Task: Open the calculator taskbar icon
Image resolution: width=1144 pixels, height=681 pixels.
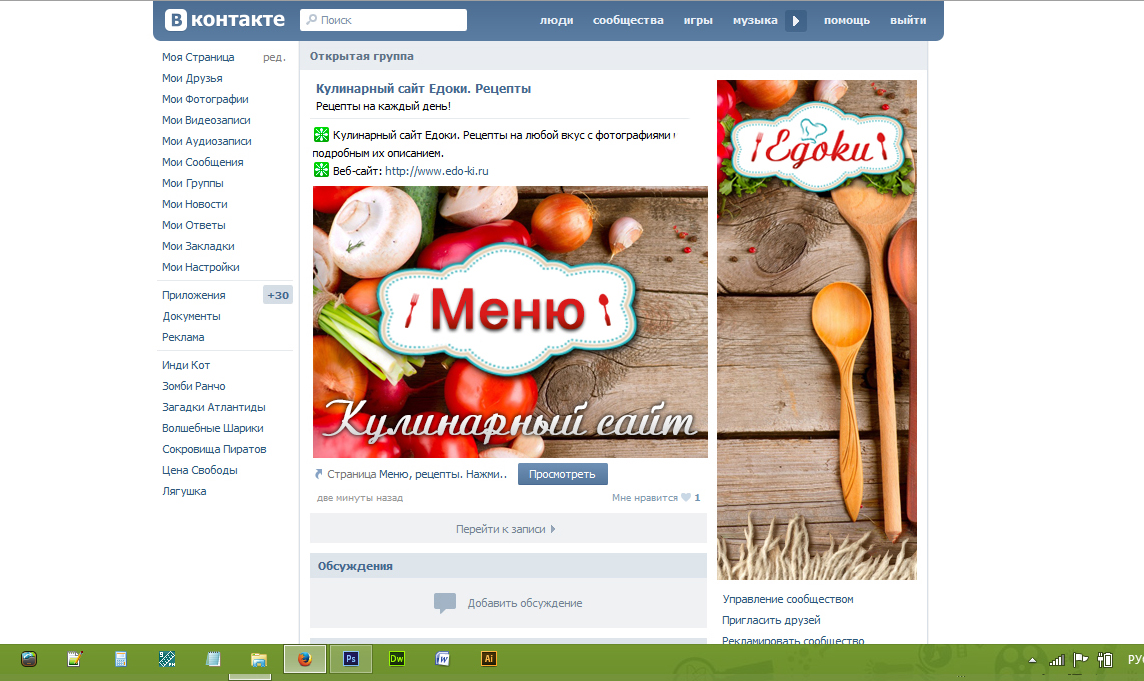Action: [x=120, y=659]
